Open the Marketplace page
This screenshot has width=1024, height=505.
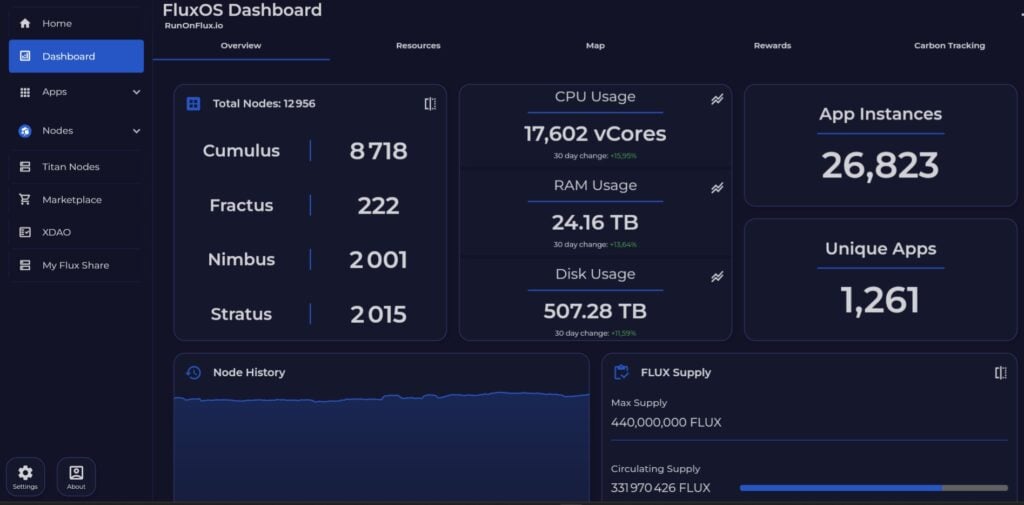(x=76, y=200)
